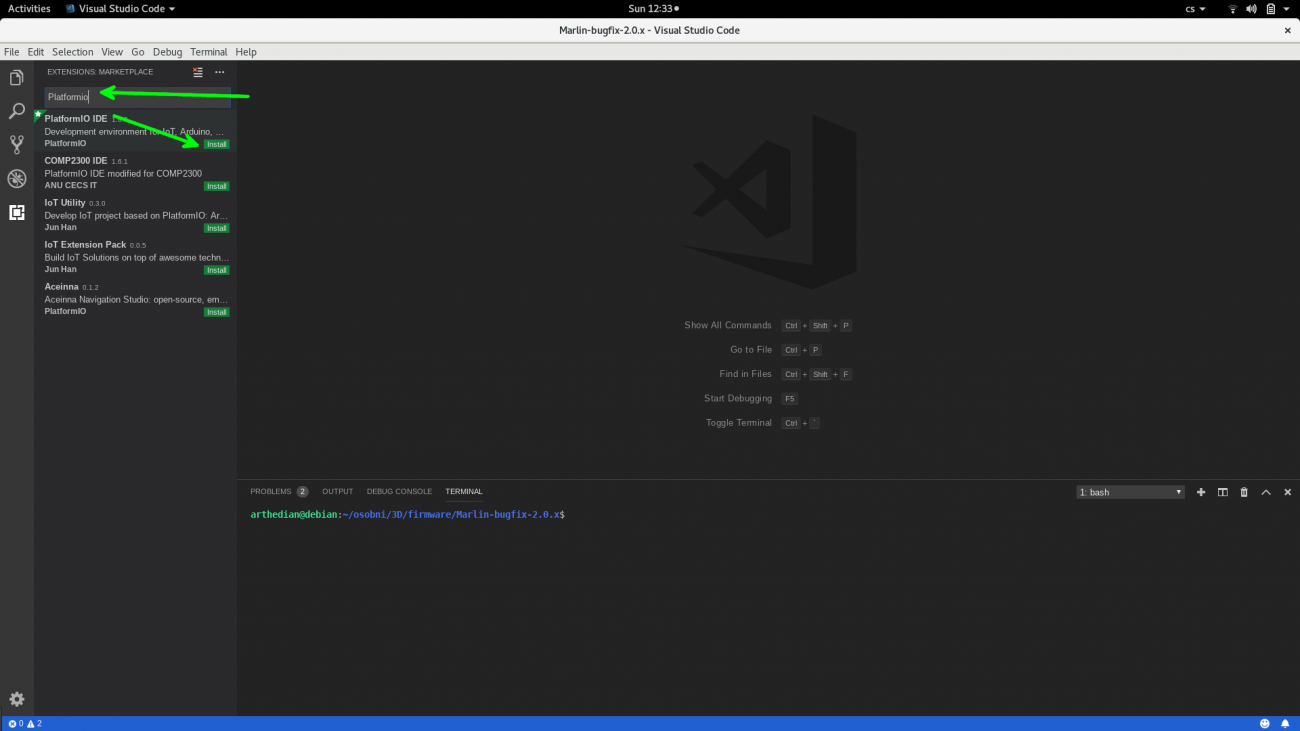Image resolution: width=1300 pixels, height=731 pixels.
Task: Switch to the Output tab
Action: tap(338, 492)
